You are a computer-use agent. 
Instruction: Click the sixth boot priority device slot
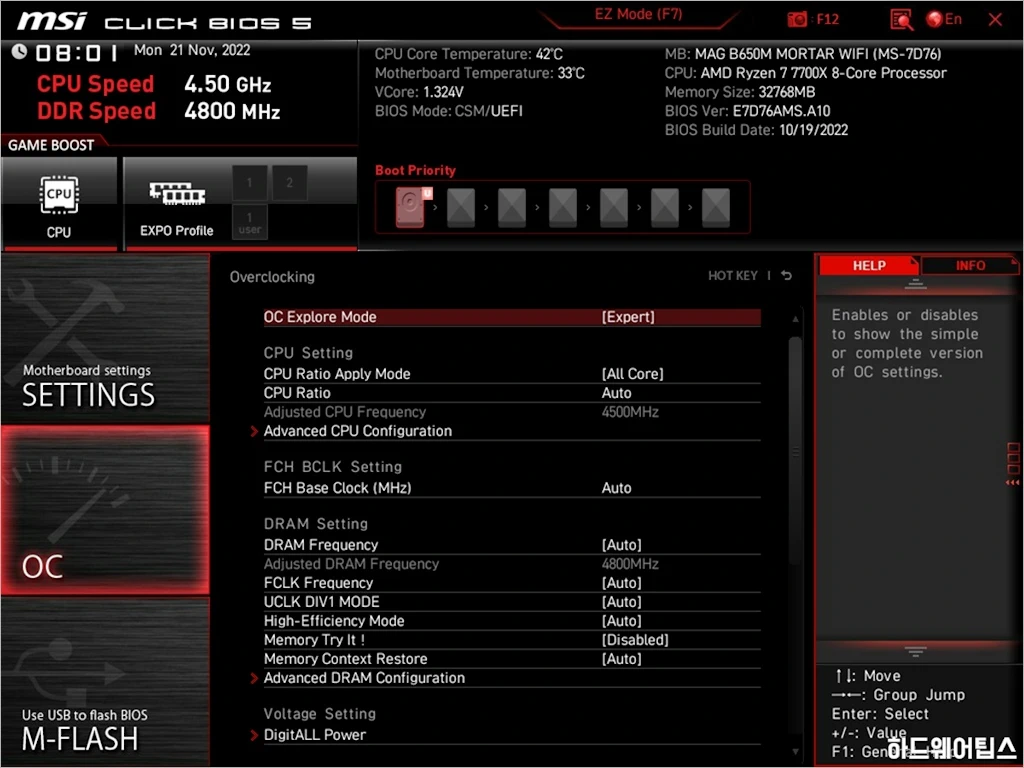pos(665,208)
